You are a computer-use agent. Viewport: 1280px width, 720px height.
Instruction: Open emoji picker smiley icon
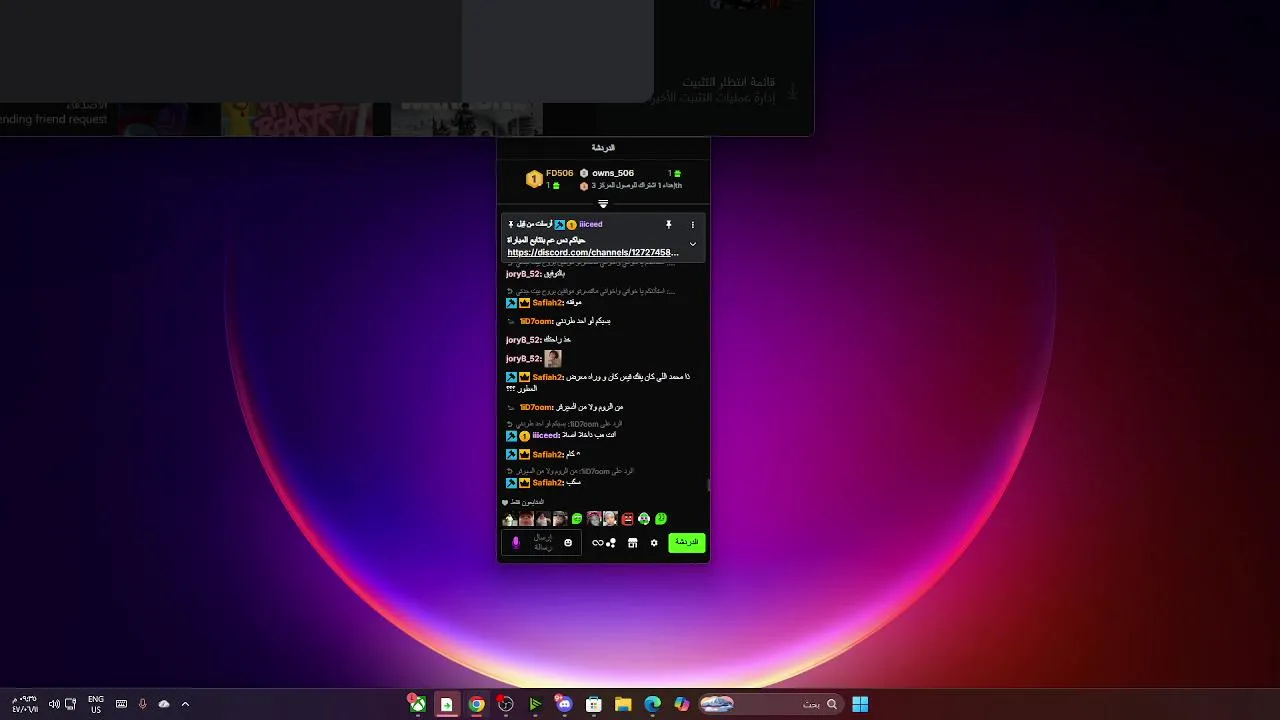pos(568,543)
